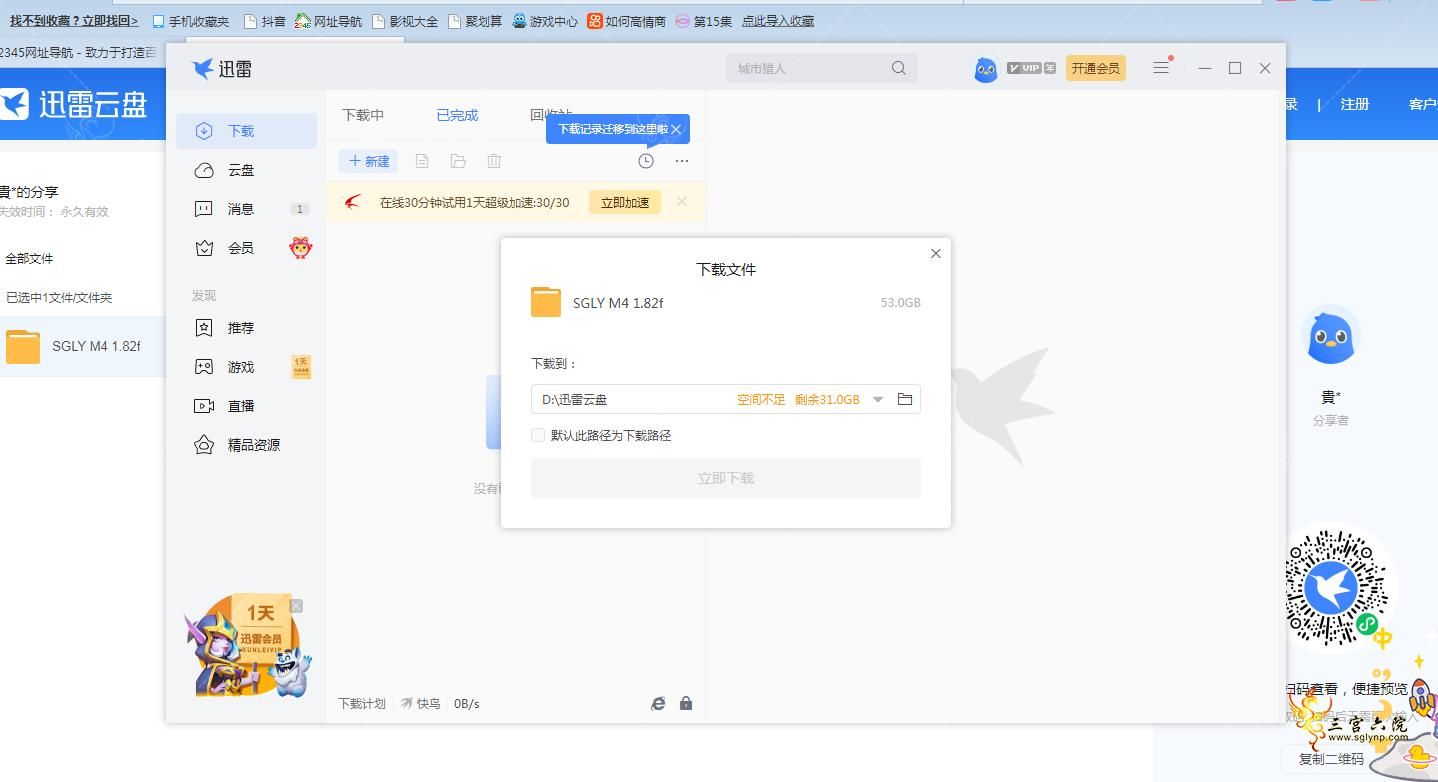Click the sharer bird avatar on web page

[1331, 337]
